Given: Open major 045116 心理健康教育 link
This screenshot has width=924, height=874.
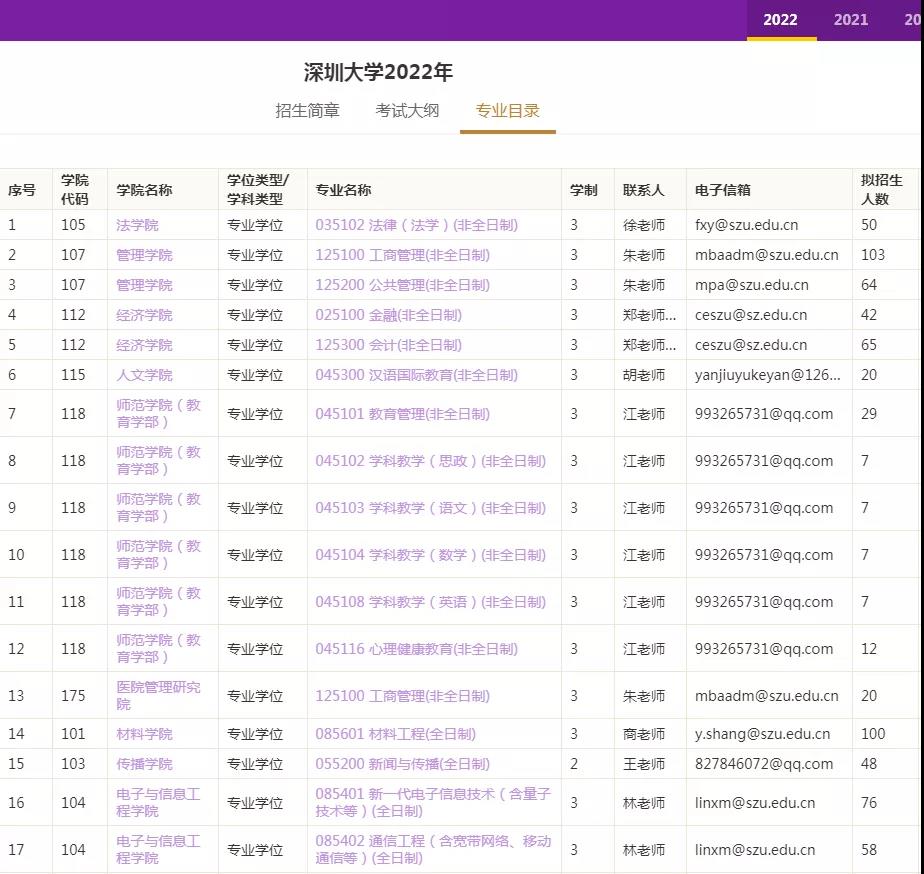Looking at the screenshot, I should pos(416,649).
